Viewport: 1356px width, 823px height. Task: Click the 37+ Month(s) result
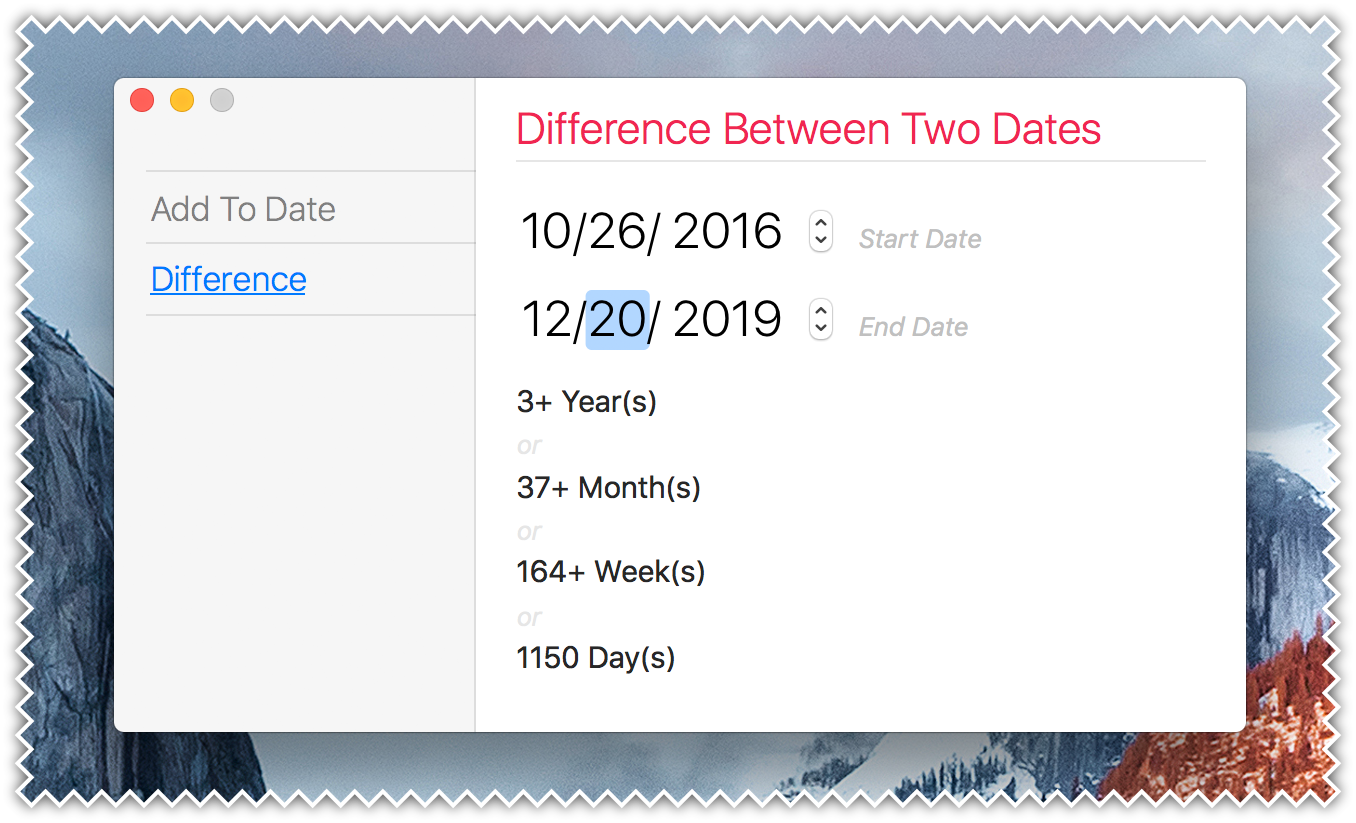click(609, 488)
